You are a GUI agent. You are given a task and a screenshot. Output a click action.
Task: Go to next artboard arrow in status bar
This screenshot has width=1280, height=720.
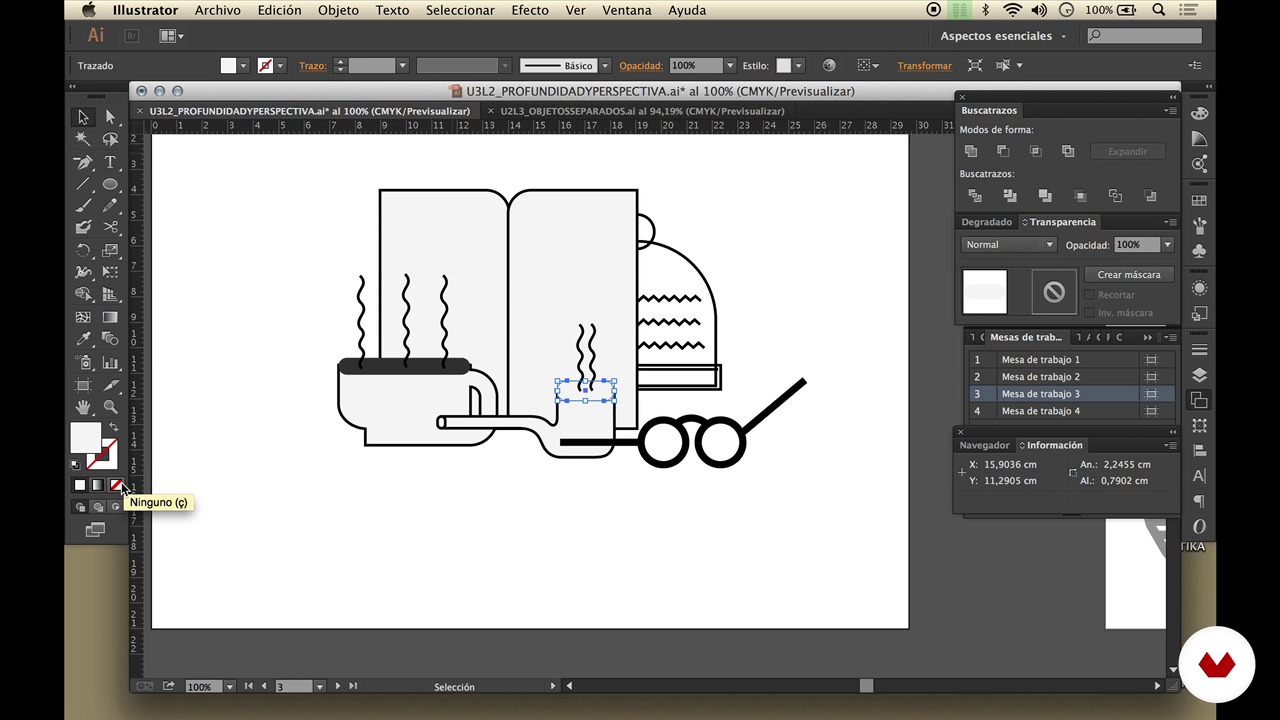pyautogui.click(x=338, y=687)
